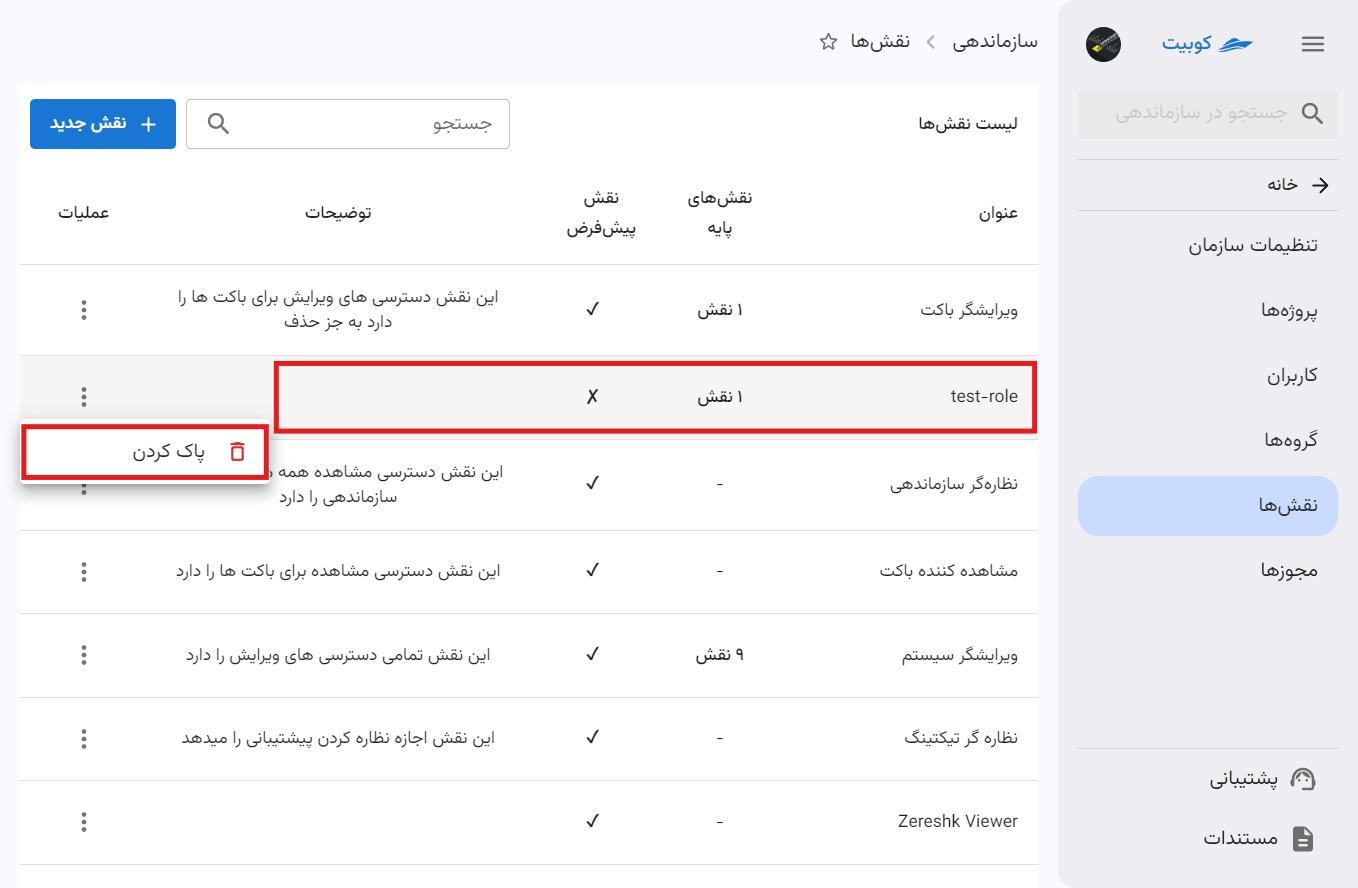
Task: Click the magnifier in the roles search box
Action: coord(218,124)
